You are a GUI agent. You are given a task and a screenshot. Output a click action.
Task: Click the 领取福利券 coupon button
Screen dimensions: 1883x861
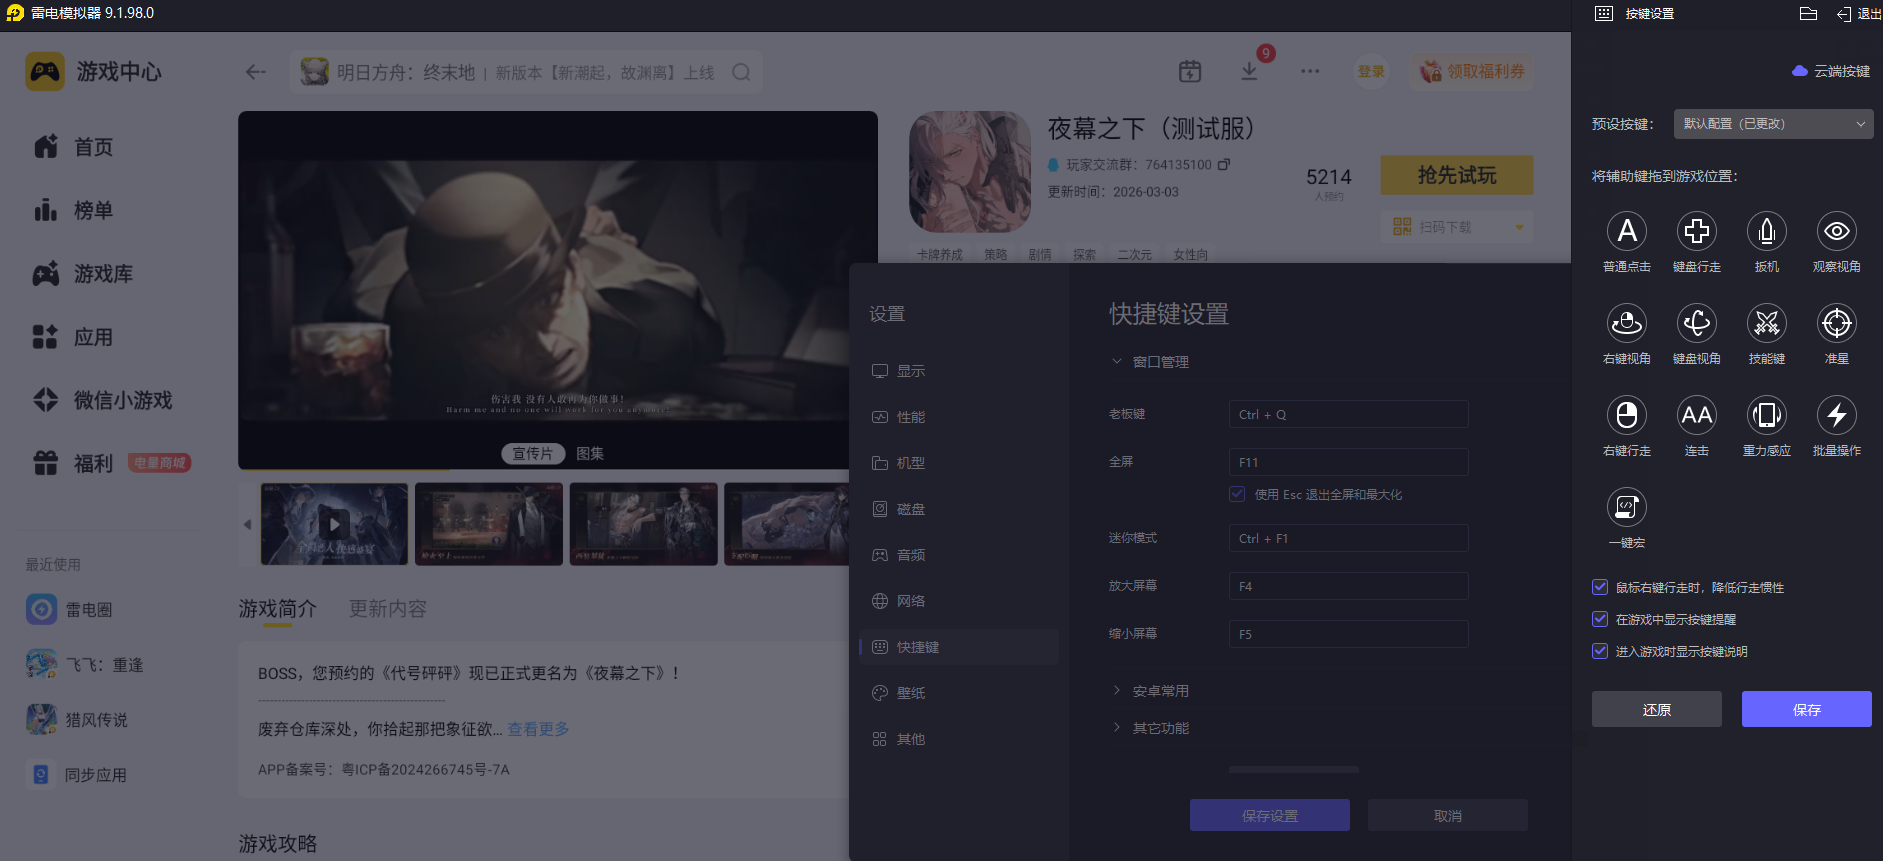click(x=1472, y=71)
